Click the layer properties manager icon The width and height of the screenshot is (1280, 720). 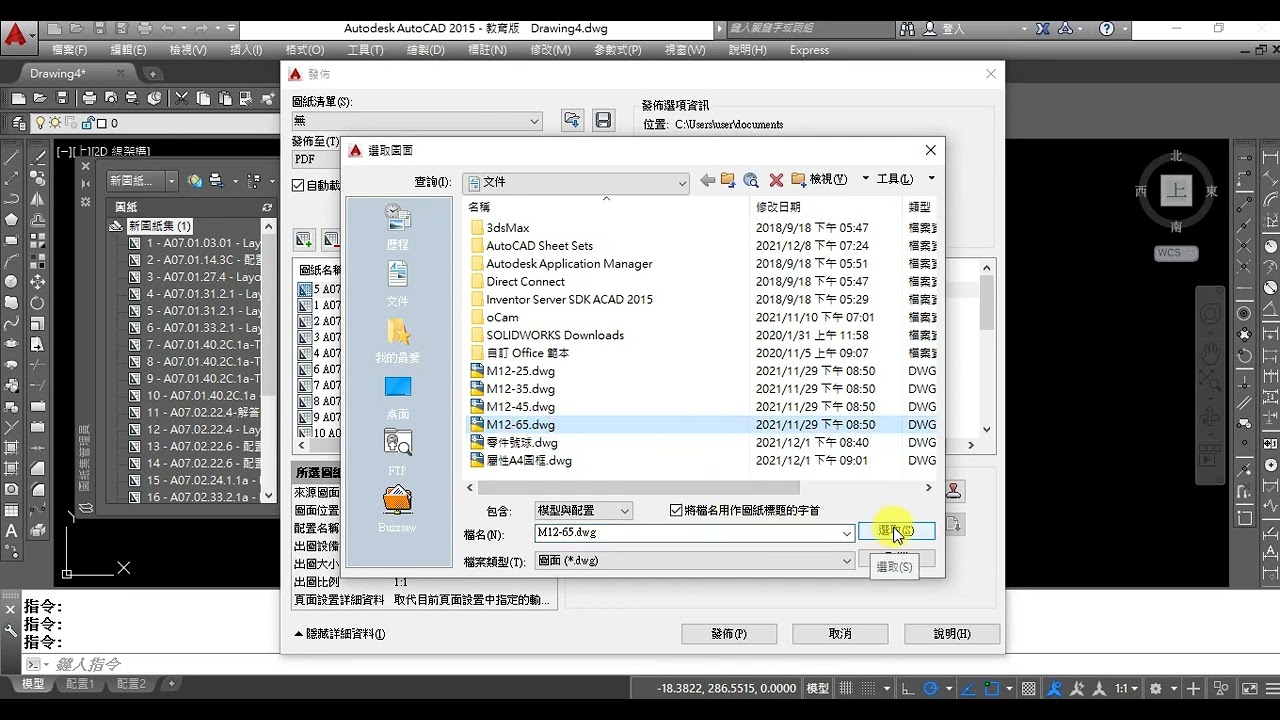tap(19, 123)
